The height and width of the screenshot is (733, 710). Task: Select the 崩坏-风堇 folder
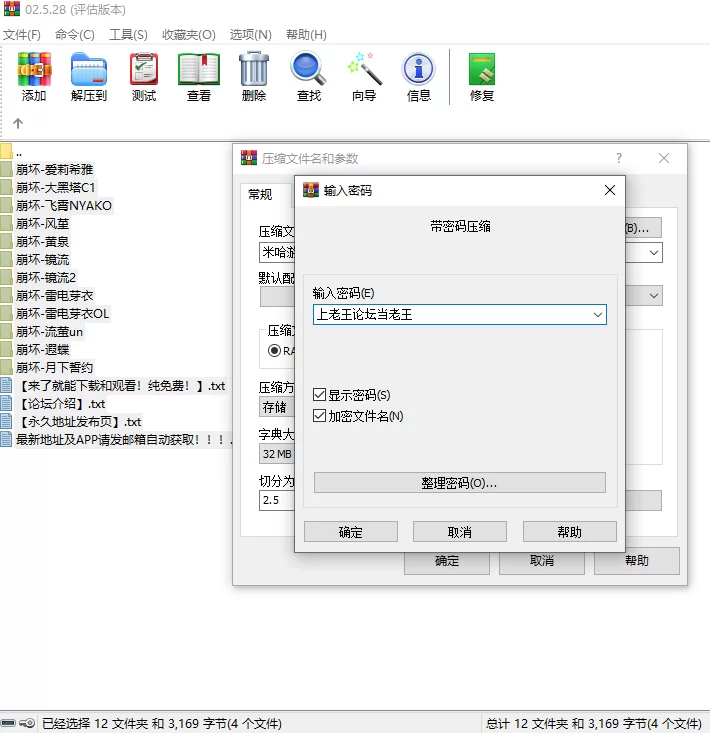tap(43, 223)
